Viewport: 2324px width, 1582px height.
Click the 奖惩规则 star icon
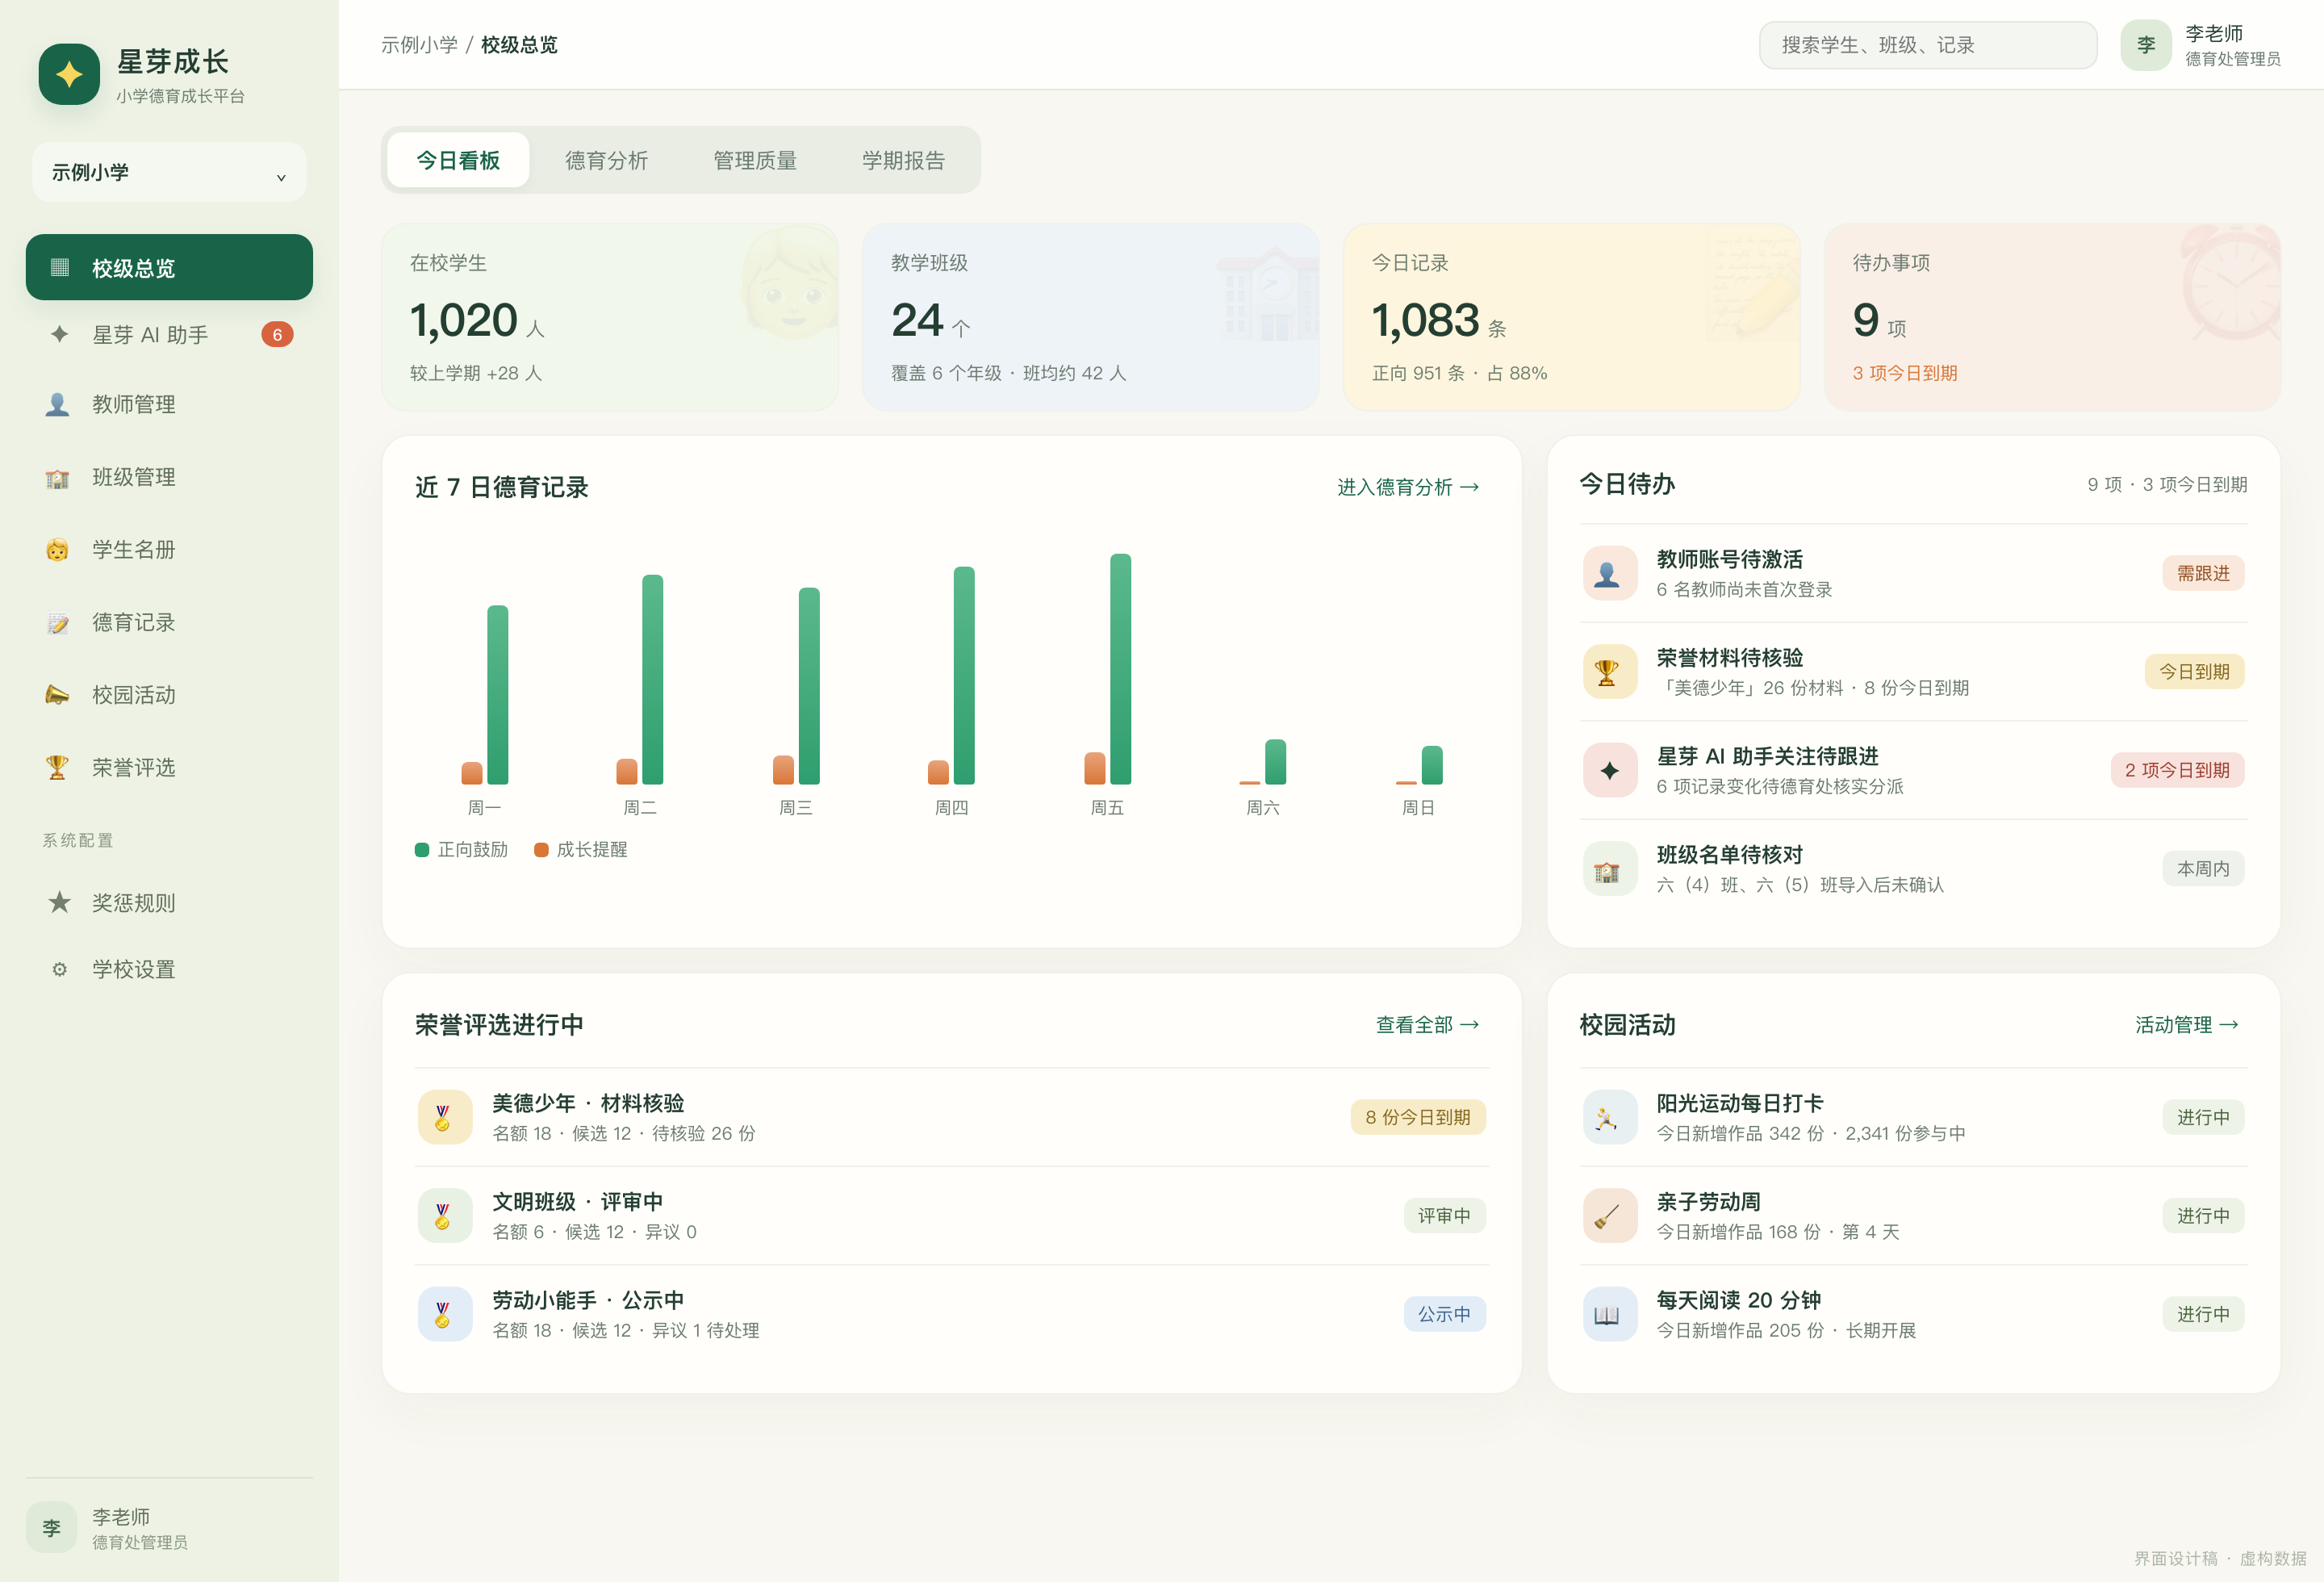pyautogui.click(x=60, y=902)
